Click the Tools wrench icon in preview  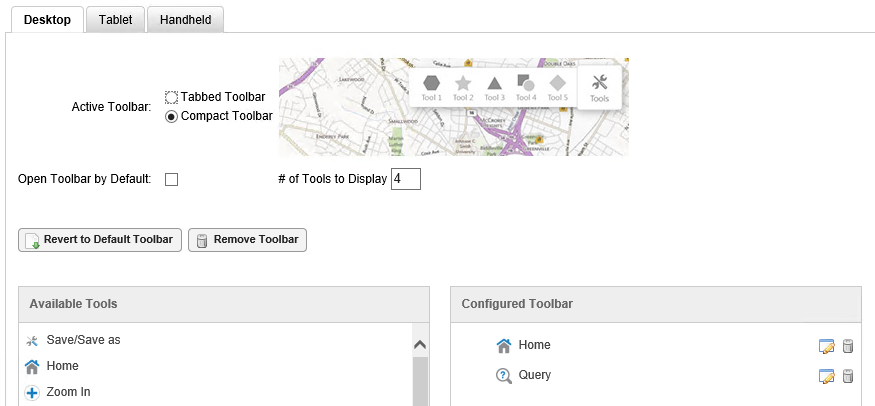(x=599, y=83)
